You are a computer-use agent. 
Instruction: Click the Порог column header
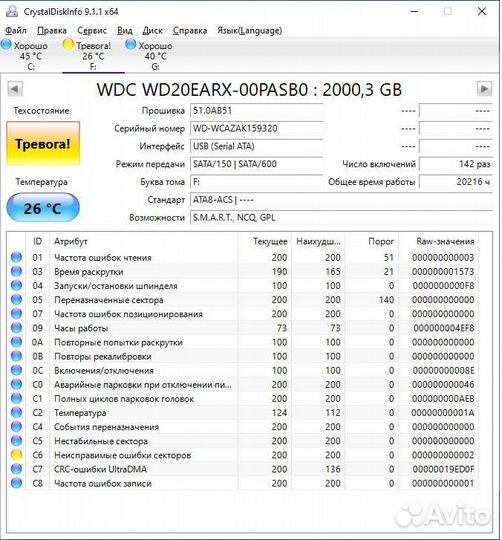click(372, 241)
